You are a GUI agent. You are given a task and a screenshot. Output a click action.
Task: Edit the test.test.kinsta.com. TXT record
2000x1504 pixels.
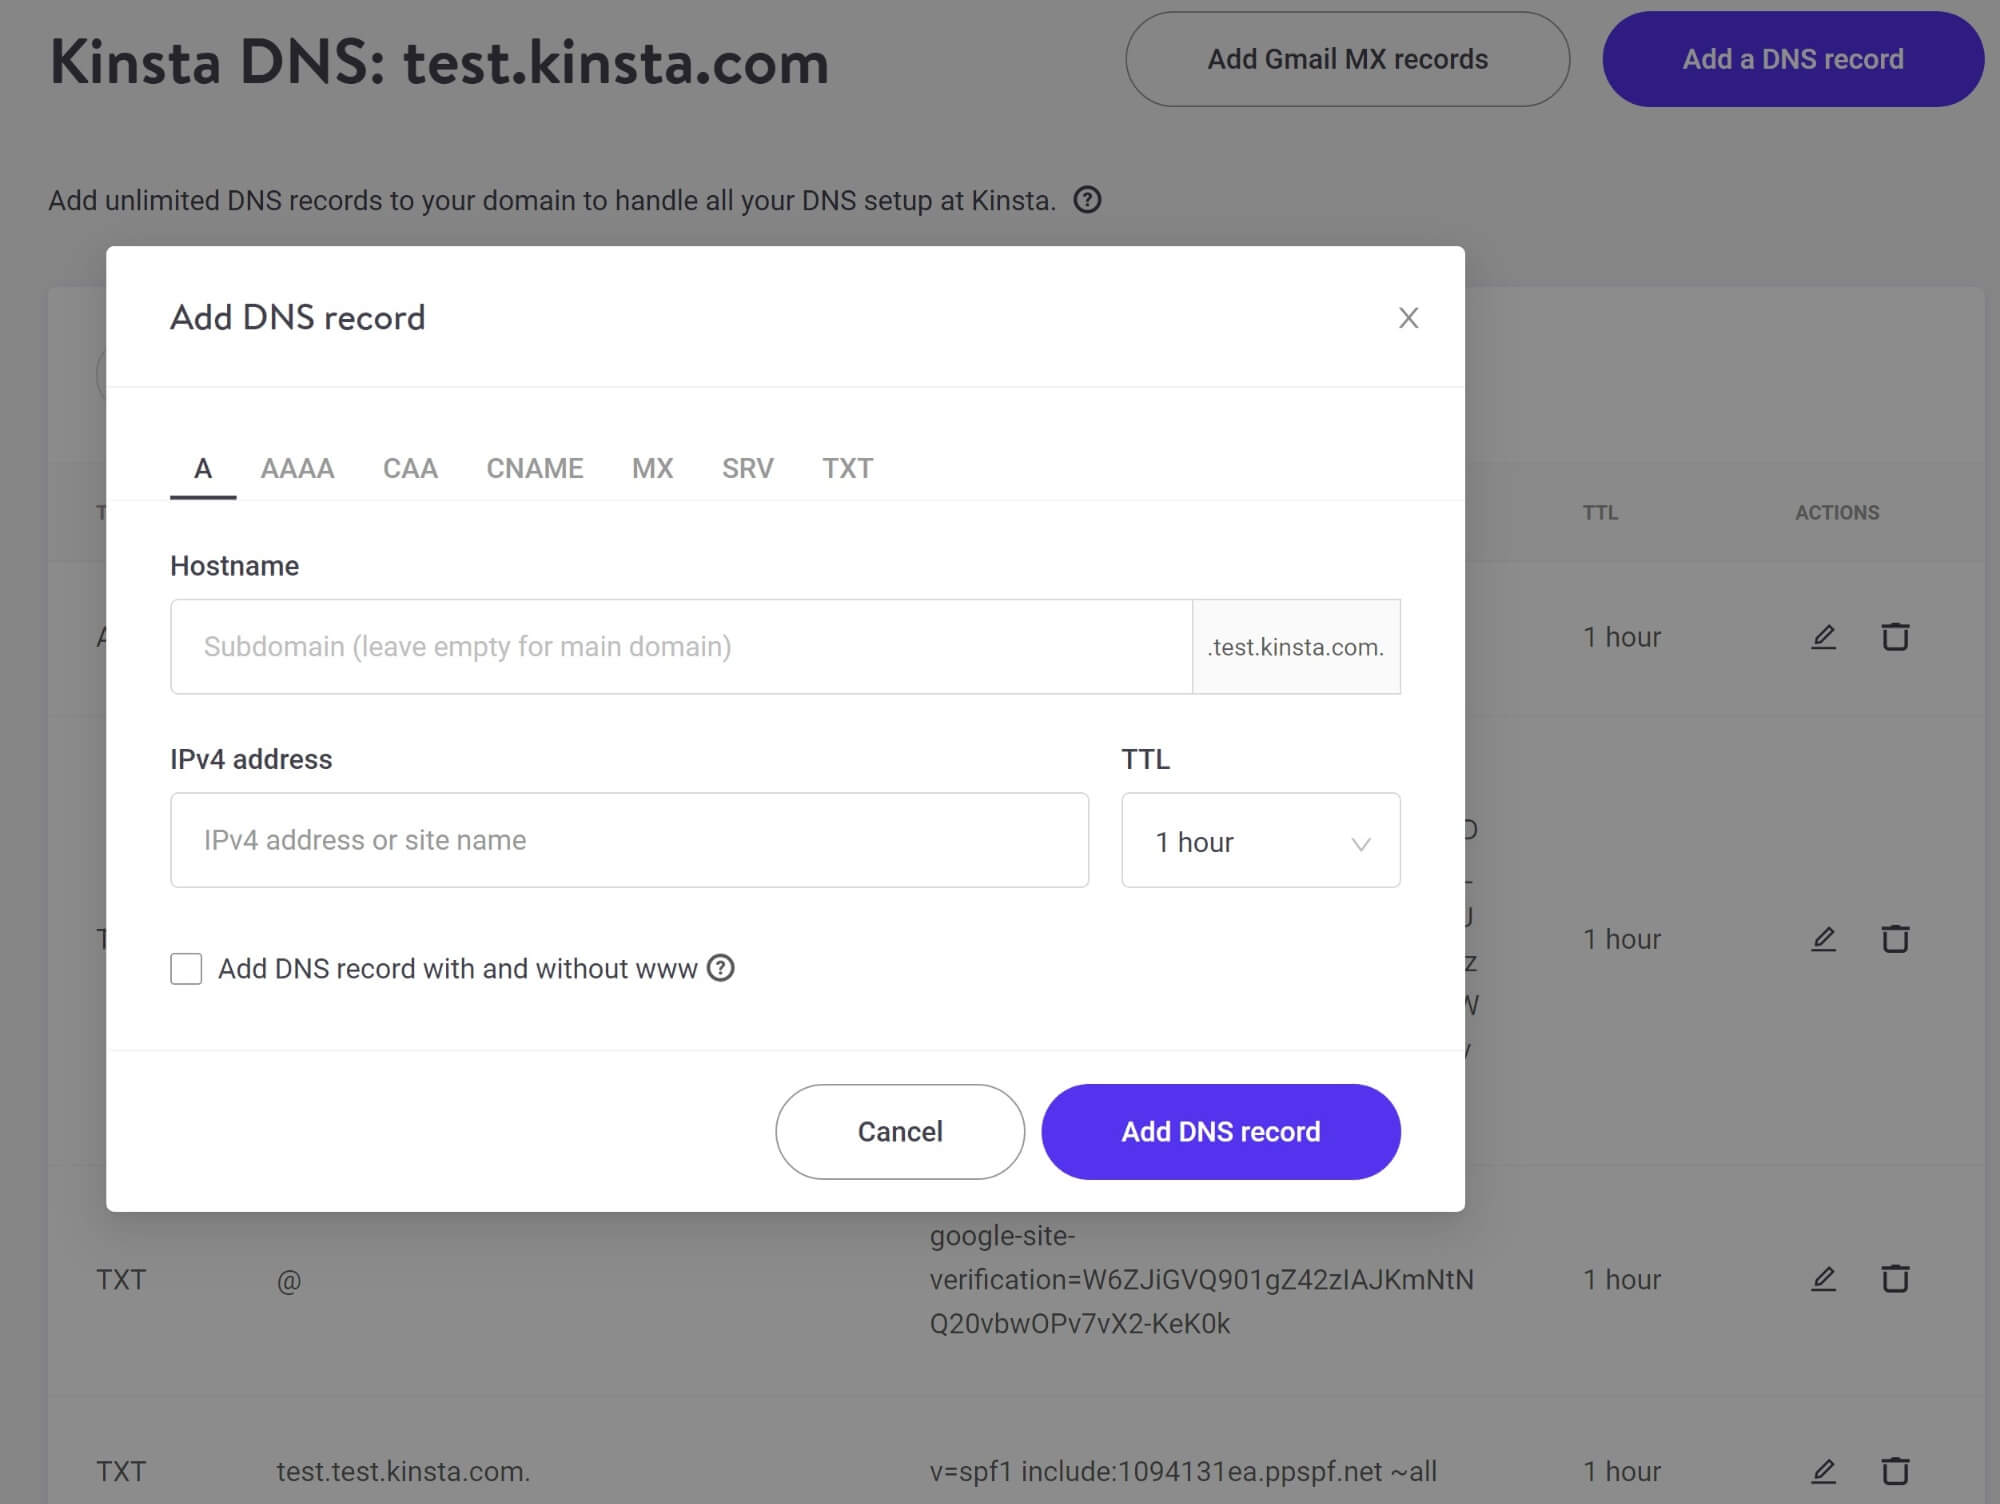pyautogui.click(x=1823, y=1471)
